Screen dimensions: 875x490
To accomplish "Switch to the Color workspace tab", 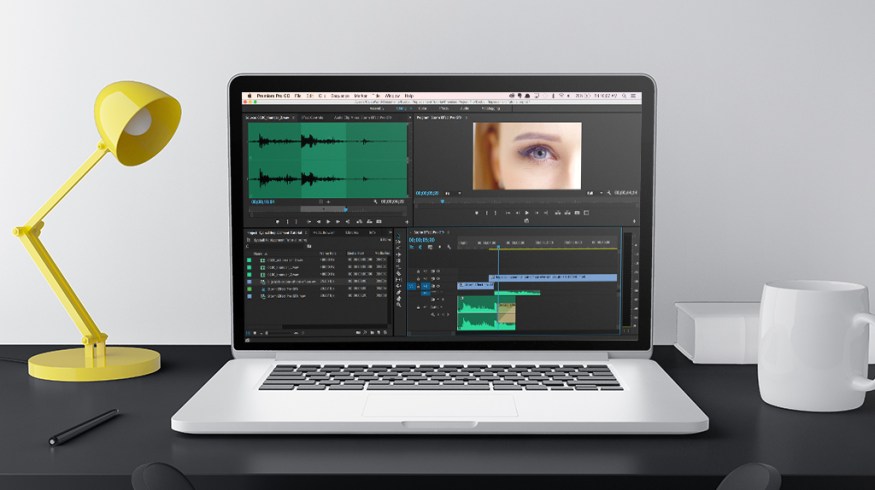I will (x=422, y=108).
